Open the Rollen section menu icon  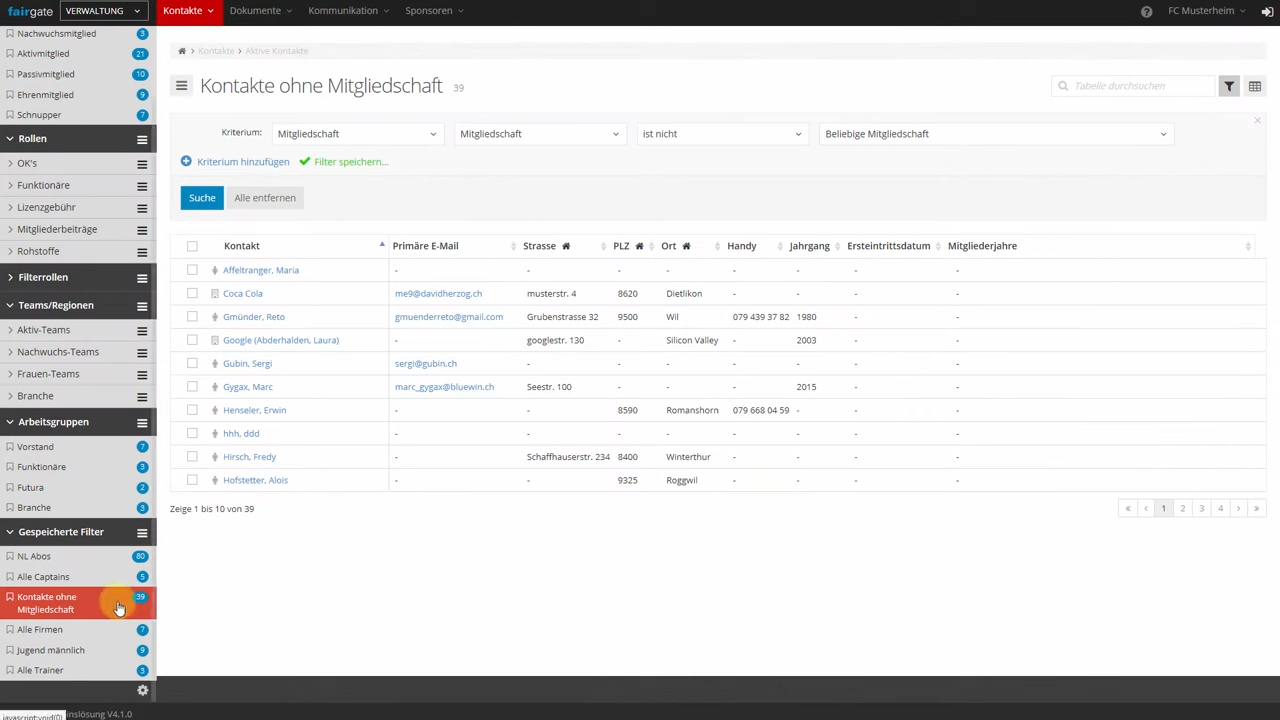tap(142, 140)
